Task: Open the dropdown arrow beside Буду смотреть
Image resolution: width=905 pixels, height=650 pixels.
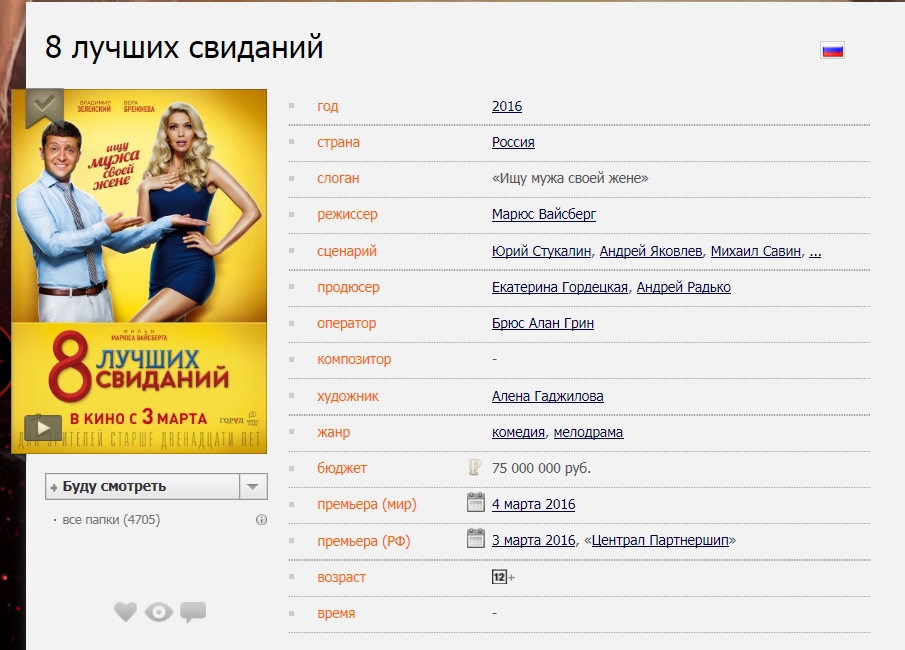Action: pos(253,486)
